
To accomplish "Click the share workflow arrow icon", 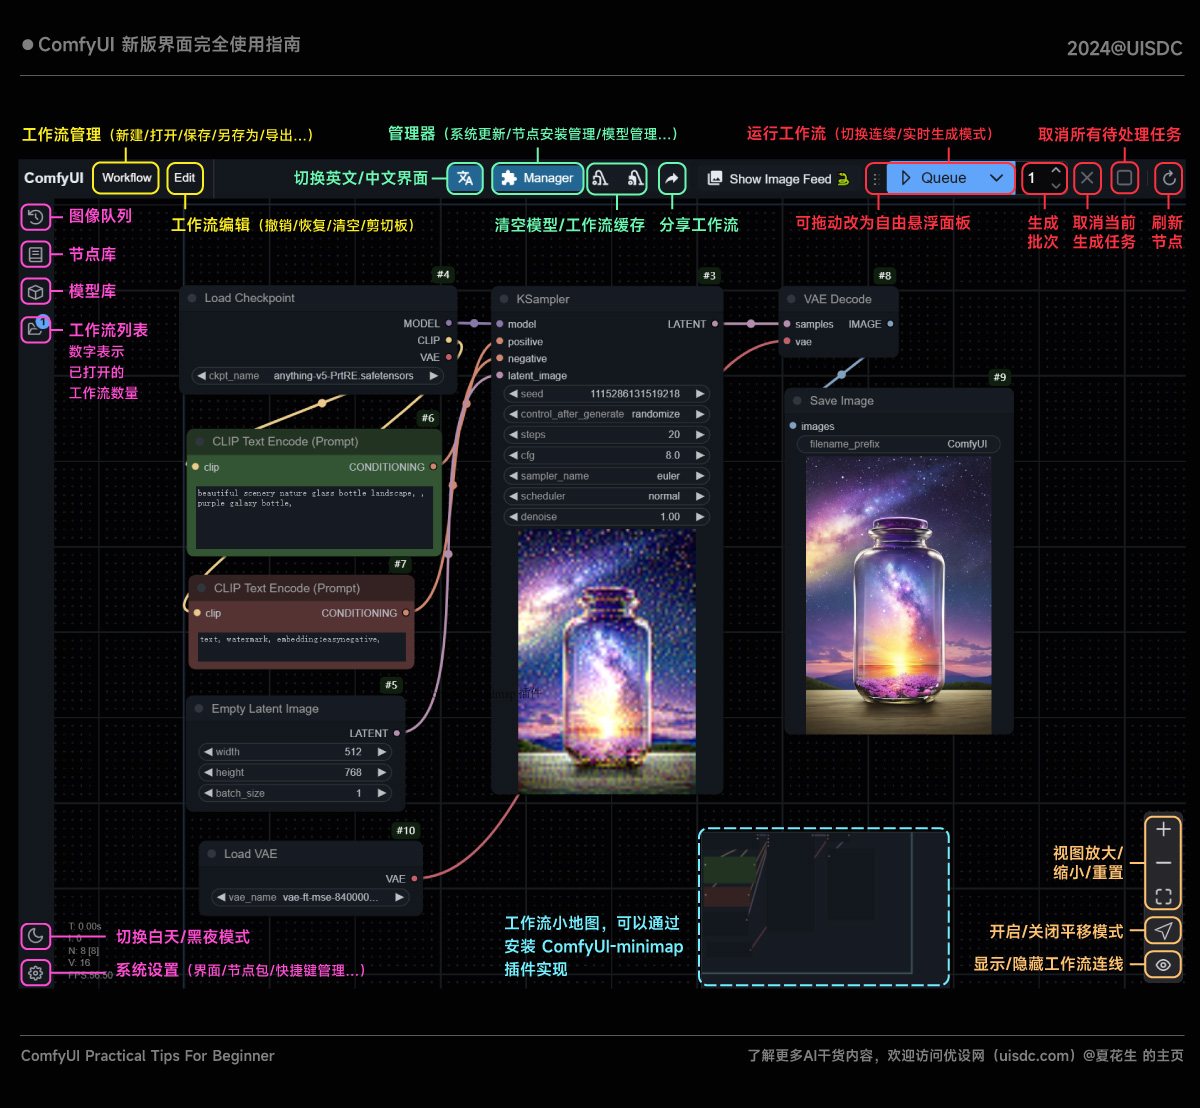I will click(x=672, y=178).
